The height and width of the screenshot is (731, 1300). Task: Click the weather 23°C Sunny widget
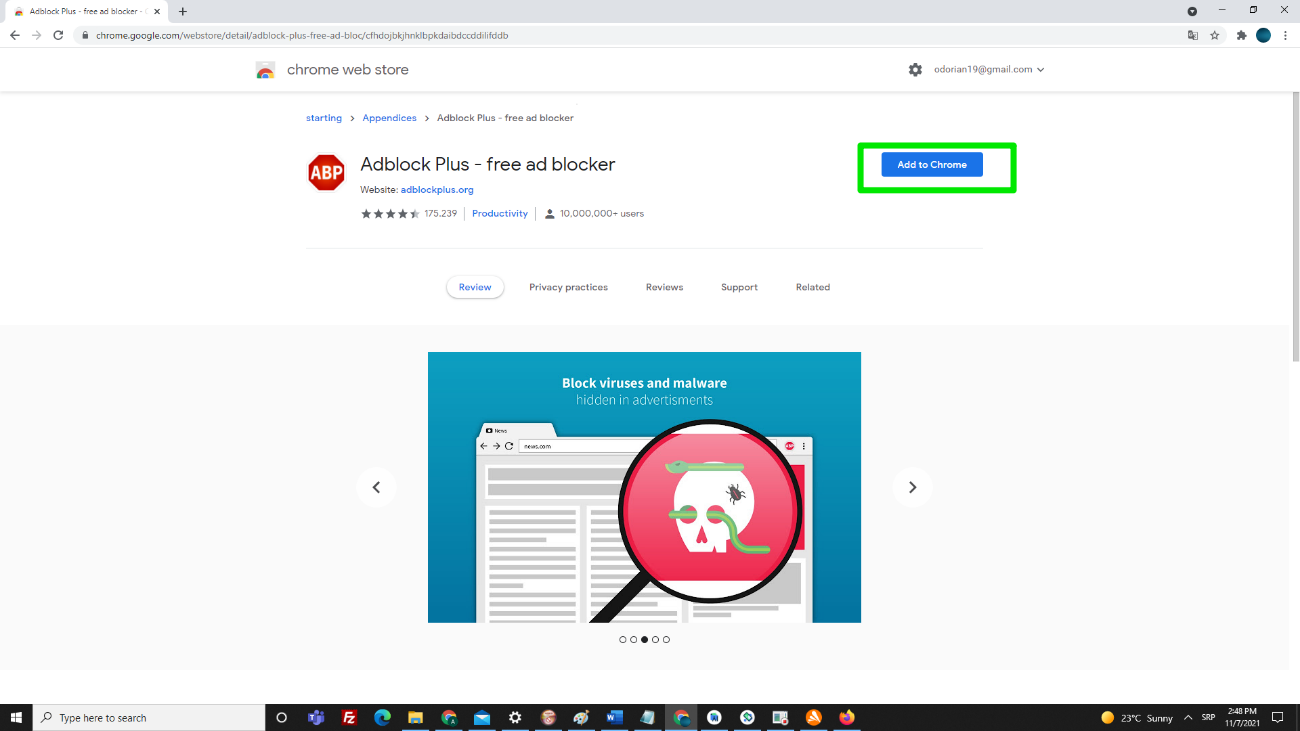pyautogui.click(x=1137, y=718)
